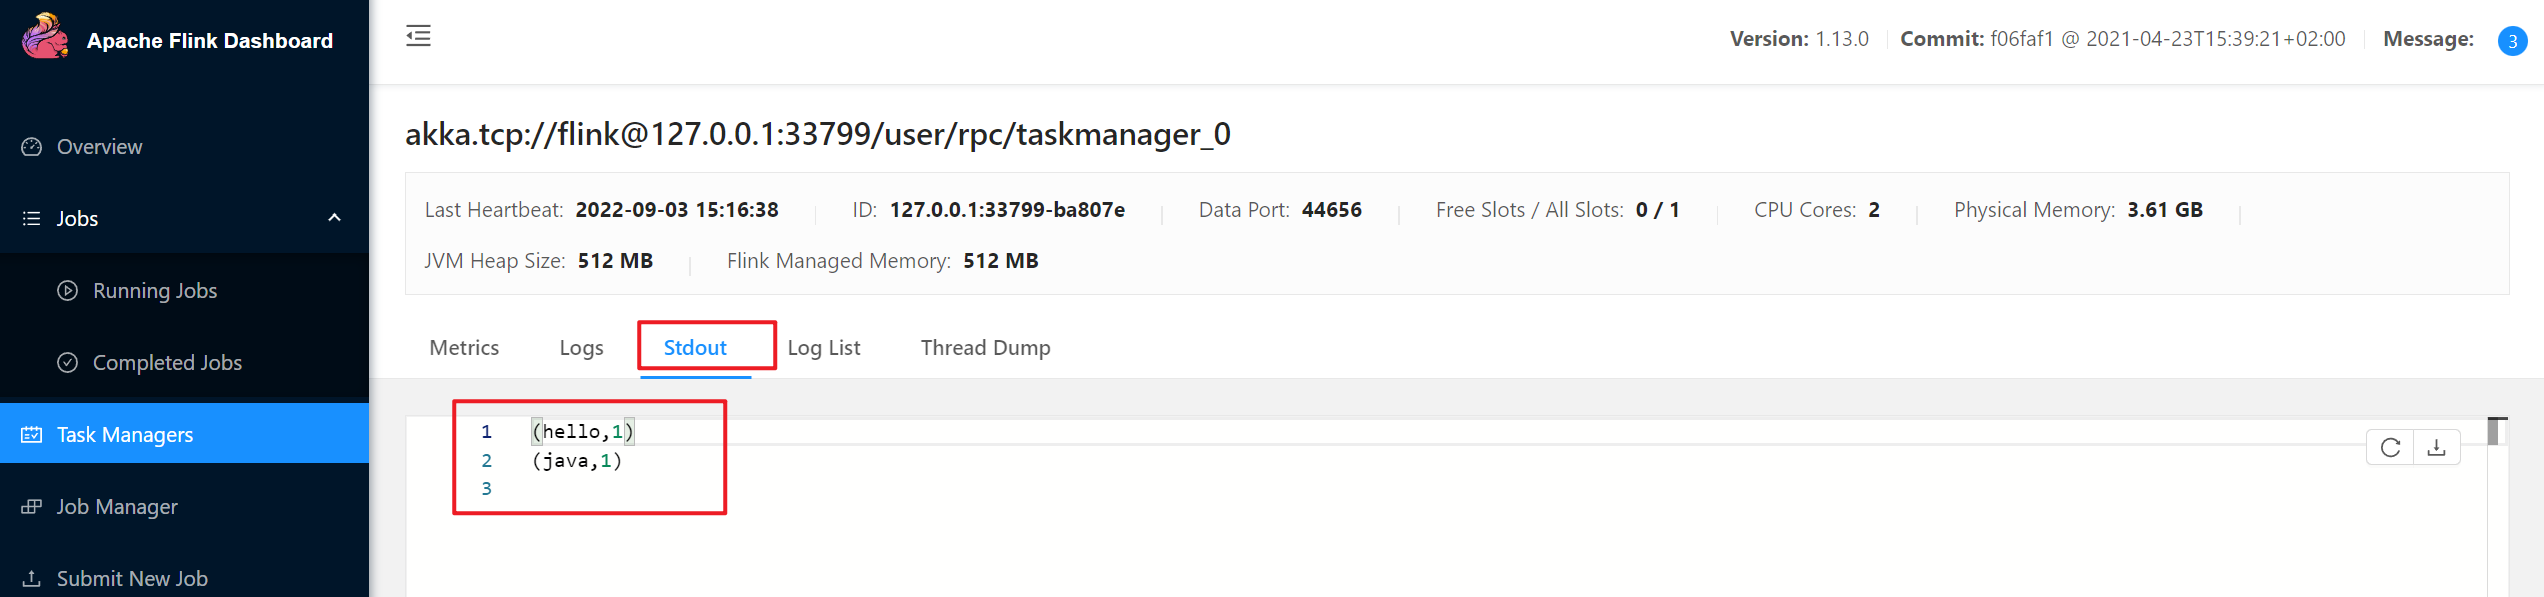
Task: Switch to the Metrics tab
Action: coord(464,348)
